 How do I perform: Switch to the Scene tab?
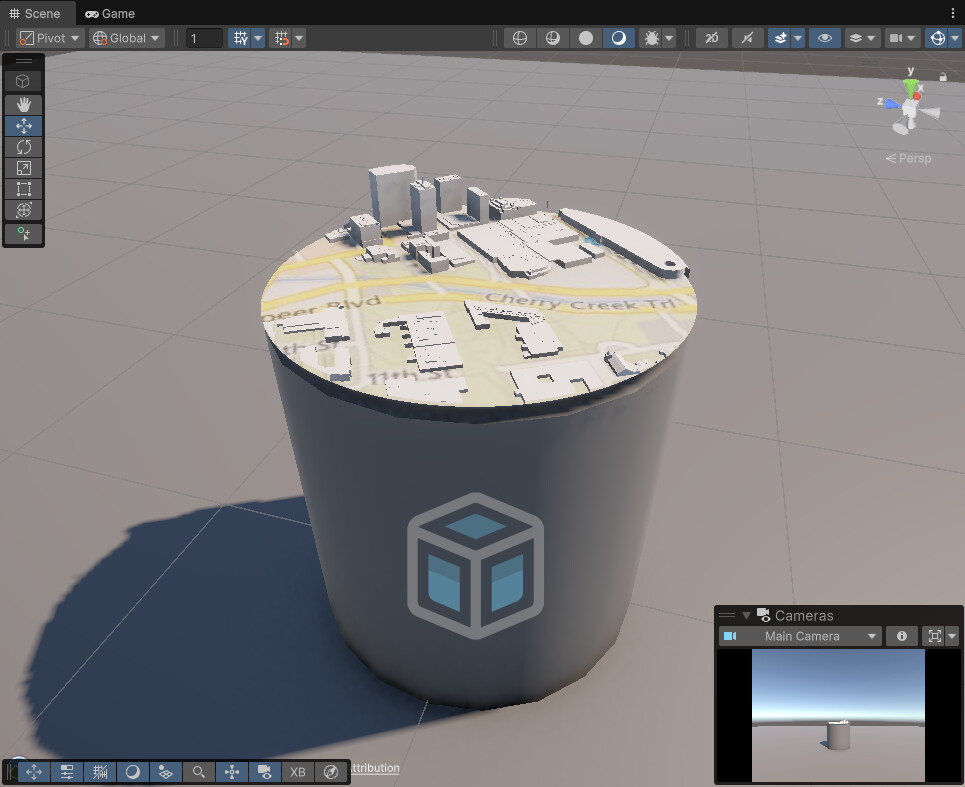coord(35,13)
